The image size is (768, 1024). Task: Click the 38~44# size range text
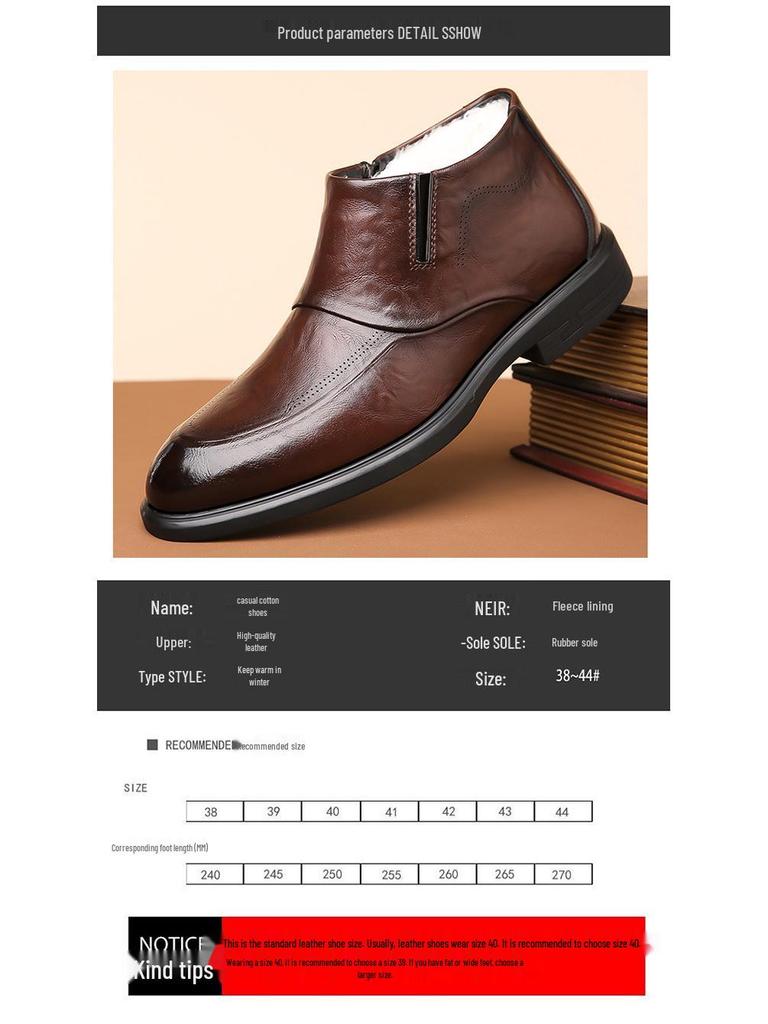[x=578, y=675]
